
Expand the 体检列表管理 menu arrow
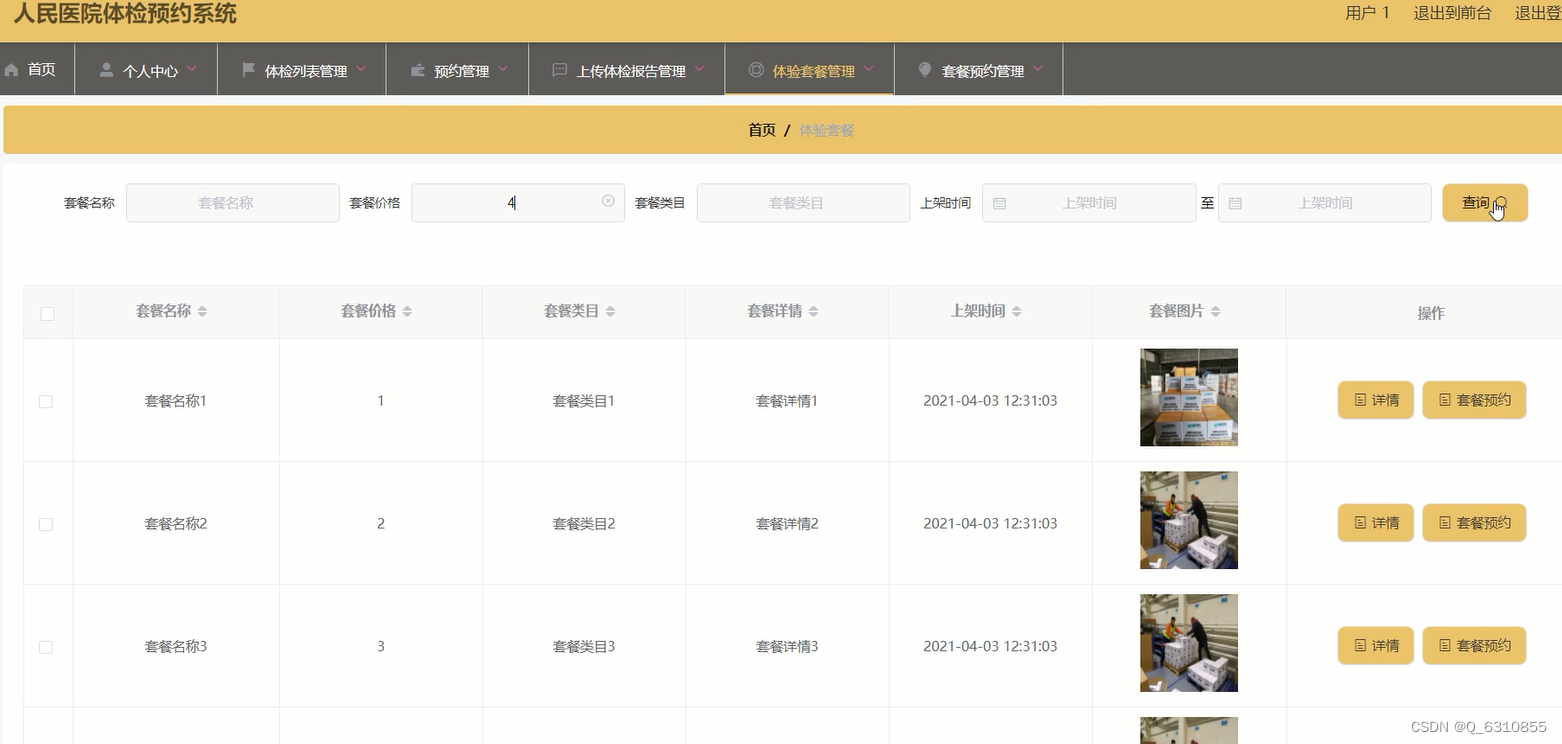pos(361,69)
